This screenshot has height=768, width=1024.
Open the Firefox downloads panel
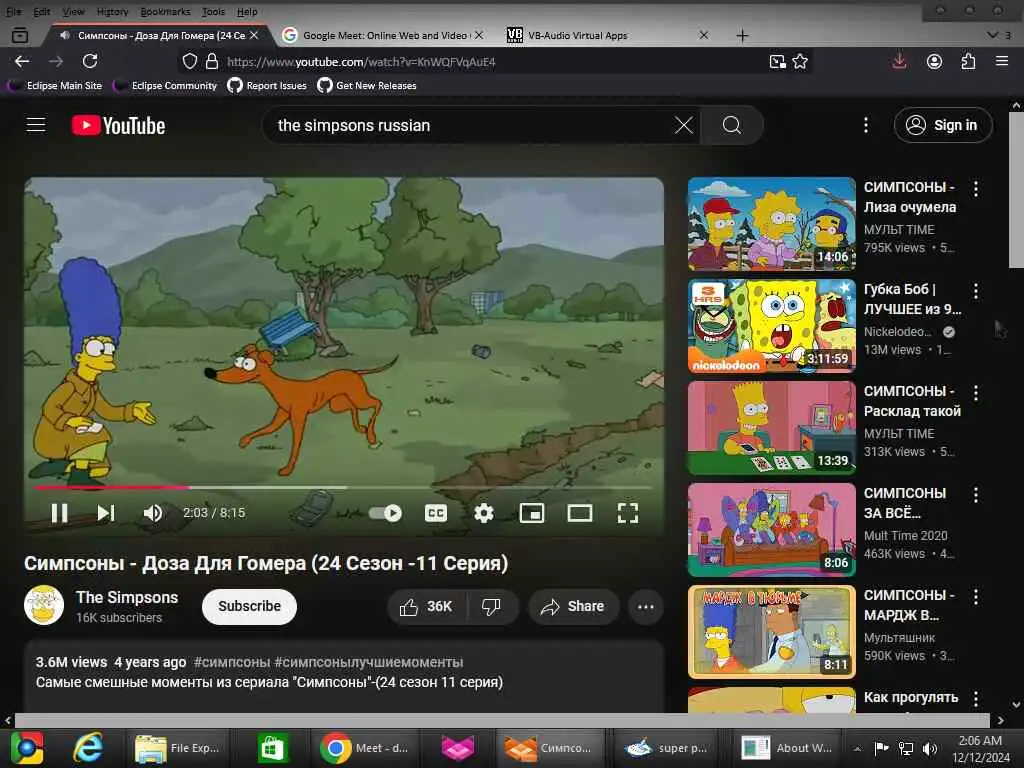[x=899, y=61]
